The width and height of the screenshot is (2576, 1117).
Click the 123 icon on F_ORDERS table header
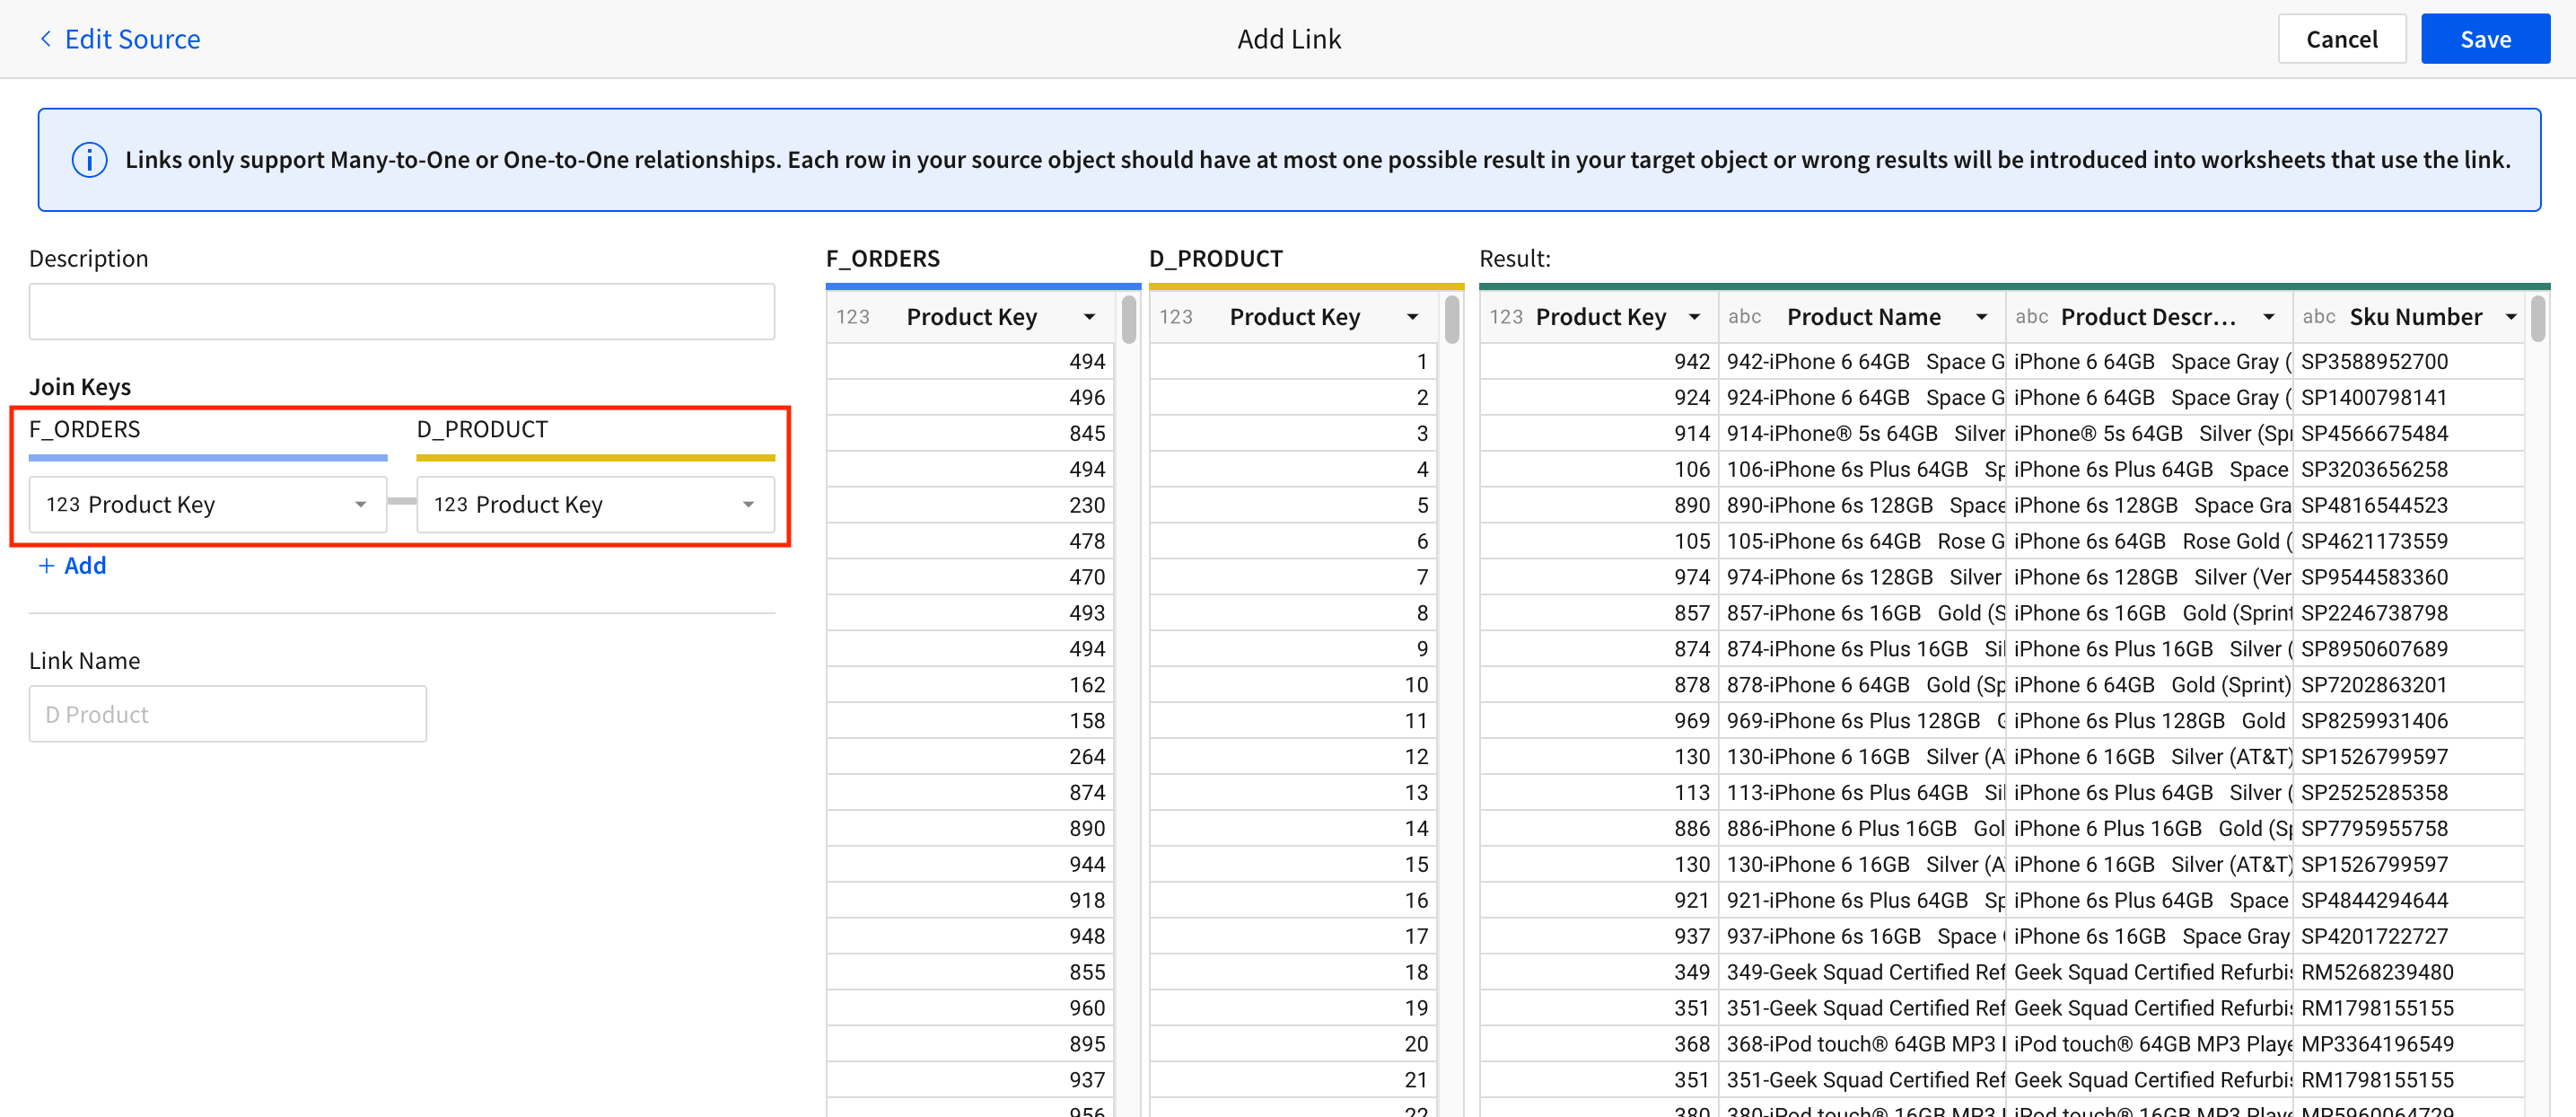852,316
